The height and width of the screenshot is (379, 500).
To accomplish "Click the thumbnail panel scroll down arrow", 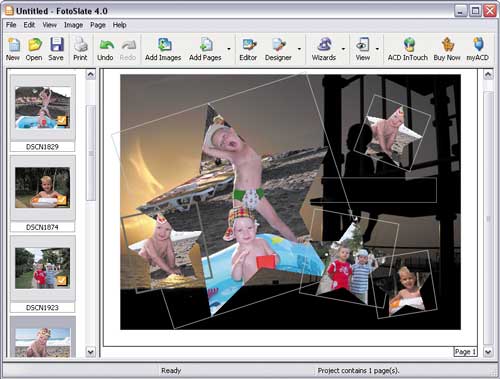I will pyautogui.click(x=91, y=352).
